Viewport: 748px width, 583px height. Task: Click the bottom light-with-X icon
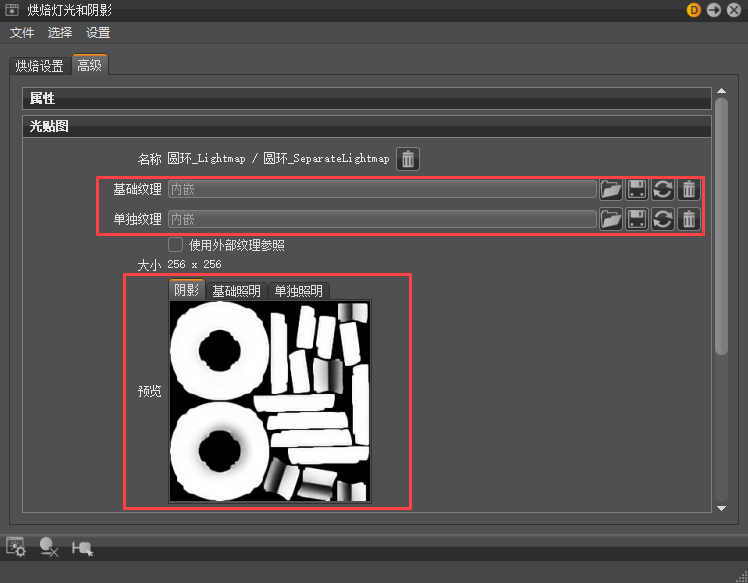(x=49, y=547)
